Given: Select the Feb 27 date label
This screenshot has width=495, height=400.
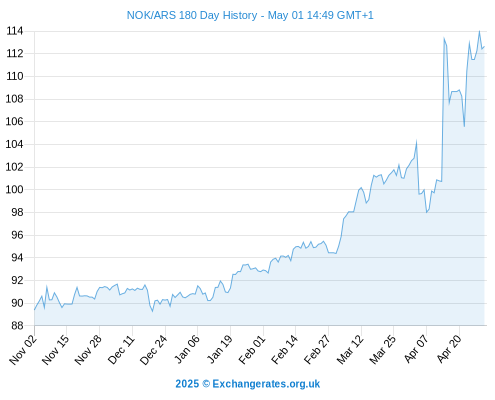Looking at the screenshot, I should pyautogui.click(x=317, y=349).
